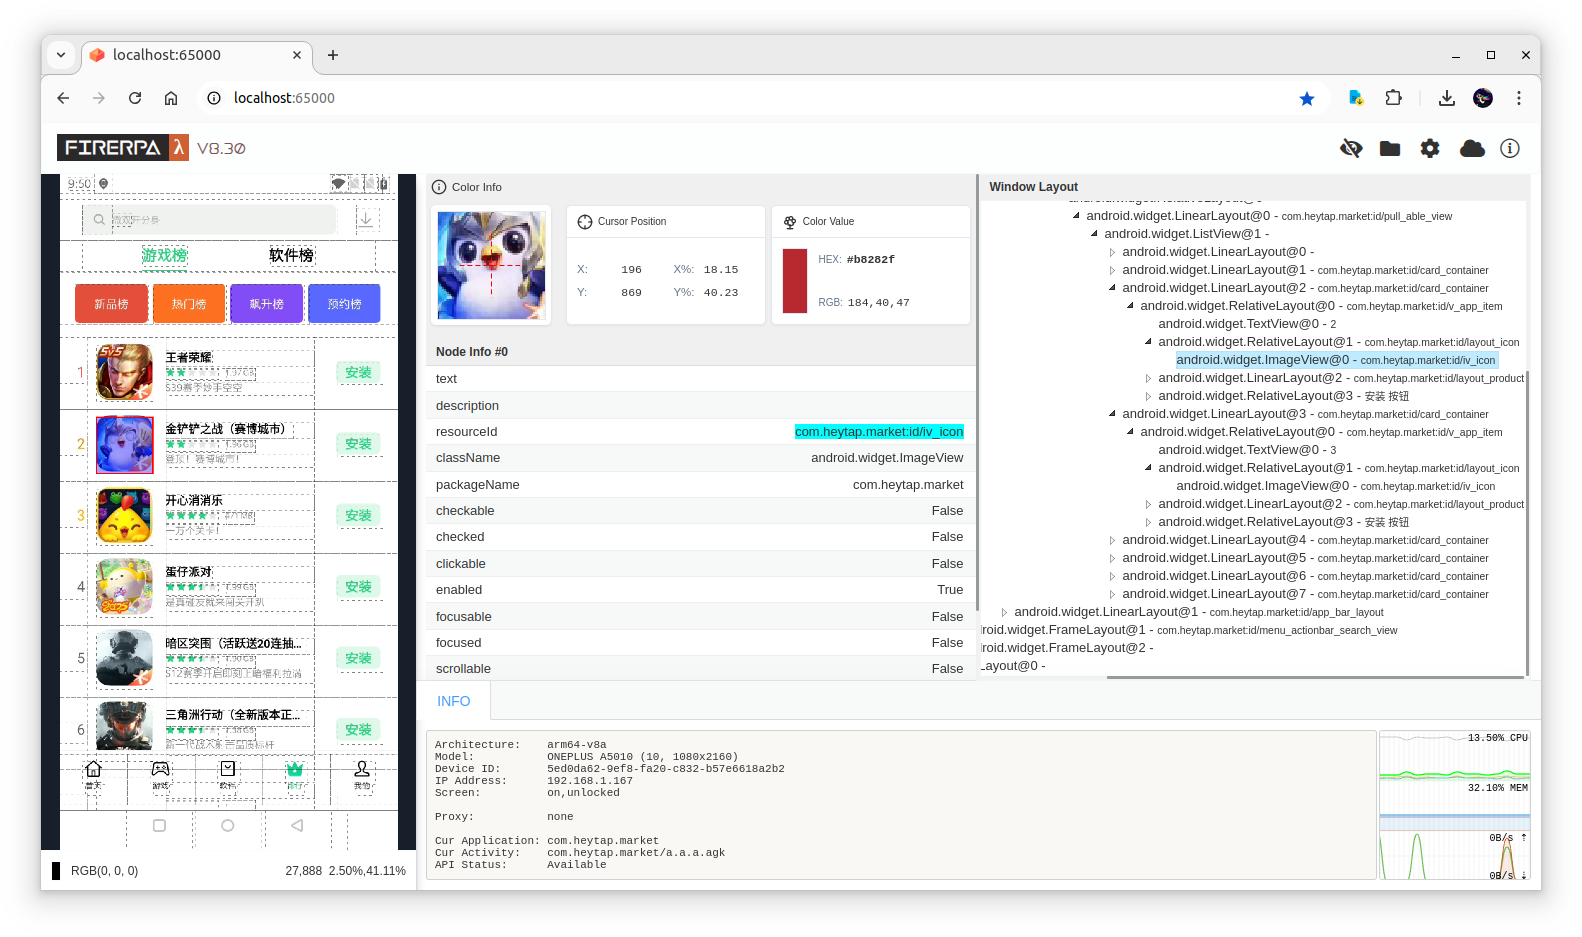The height and width of the screenshot is (937, 1582).
Task: Click the 王者荣耀 app icon
Action: click(x=124, y=372)
